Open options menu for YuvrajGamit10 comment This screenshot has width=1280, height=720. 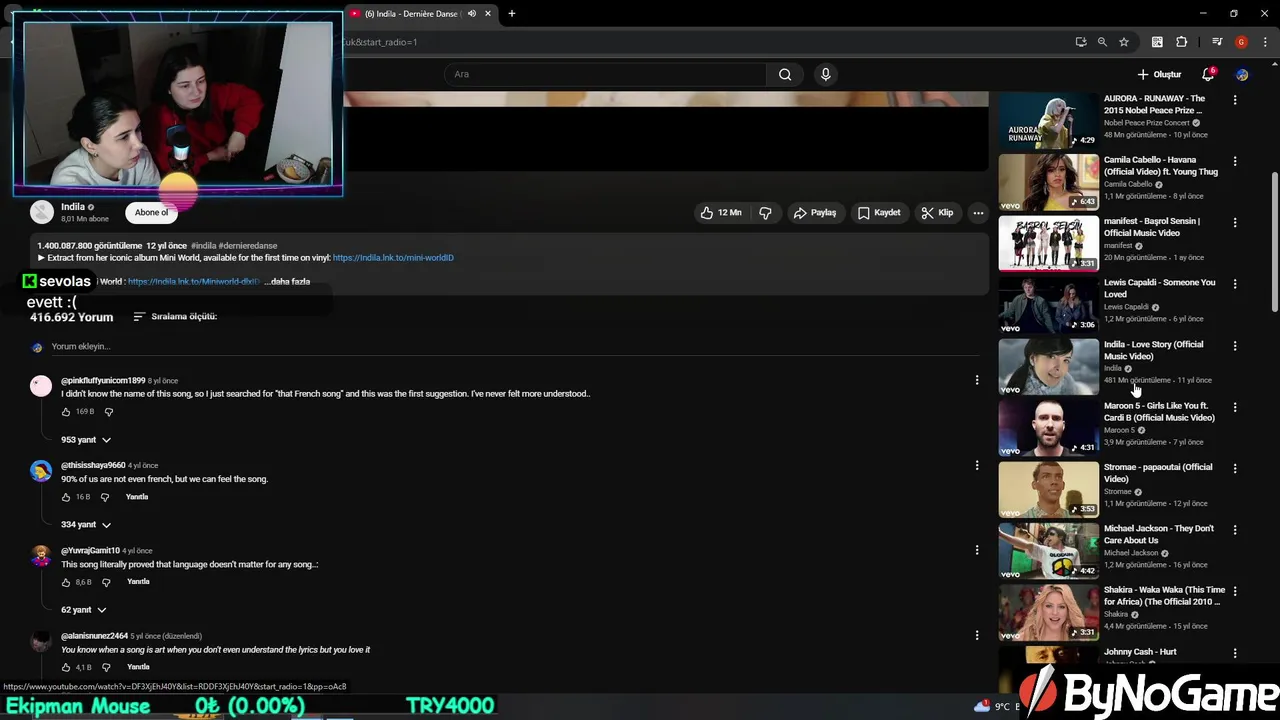977,550
